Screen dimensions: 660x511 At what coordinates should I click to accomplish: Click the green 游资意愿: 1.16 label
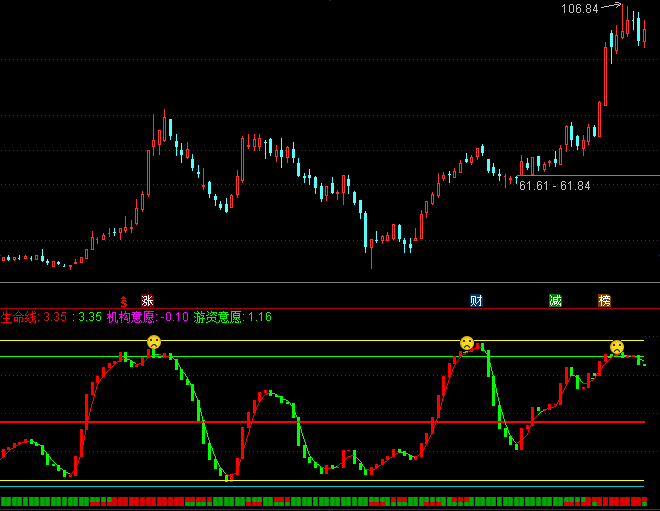coord(233,317)
